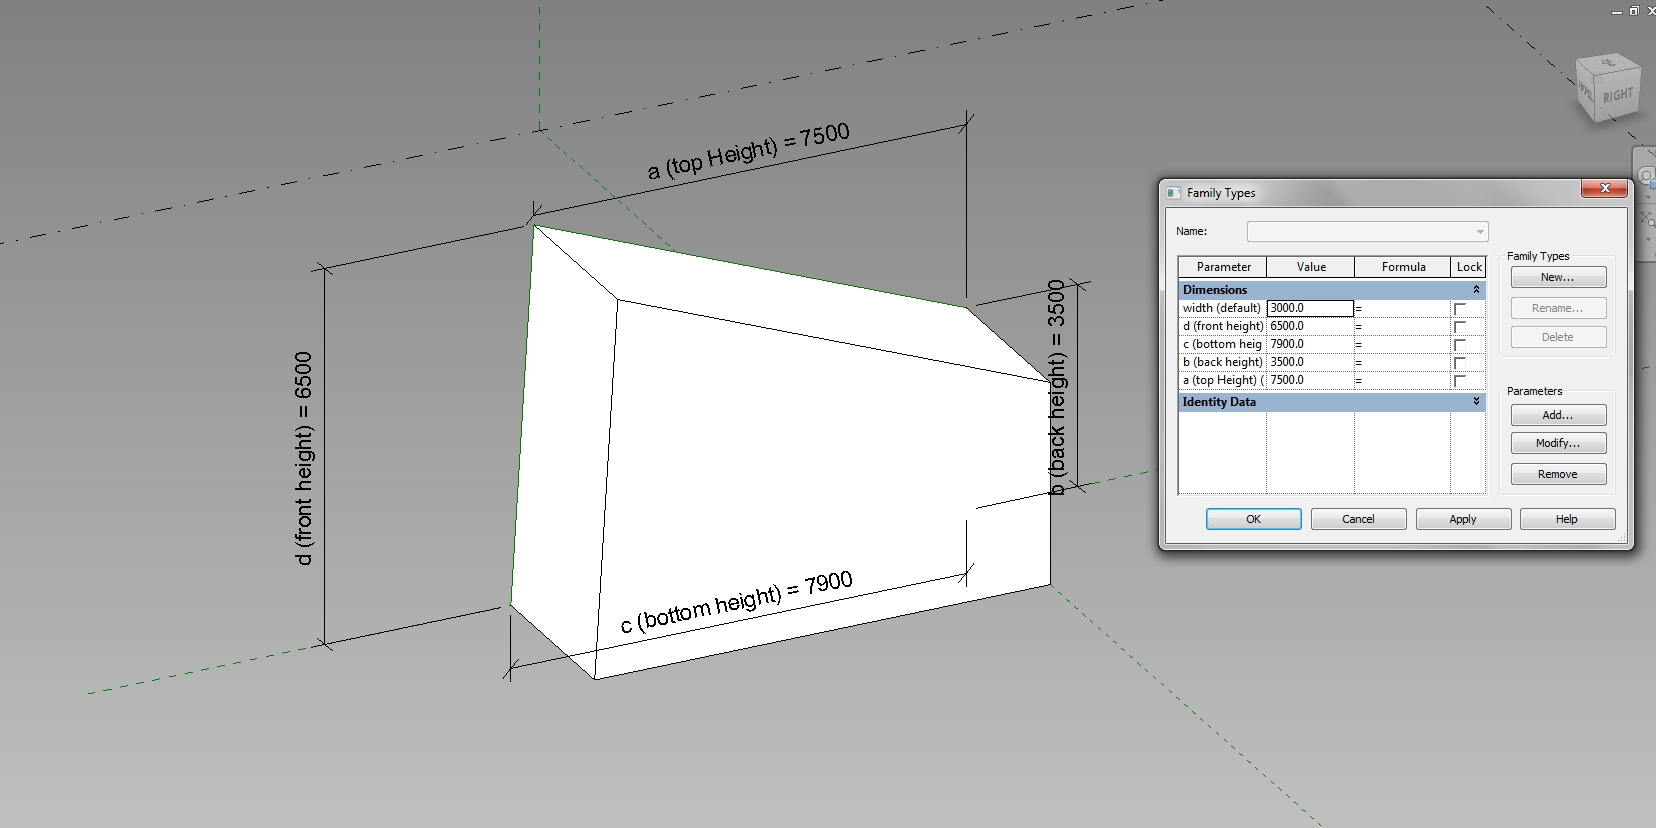This screenshot has height=828, width=1656.
Task: Click the New... family type button
Action: [x=1557, y=277]
